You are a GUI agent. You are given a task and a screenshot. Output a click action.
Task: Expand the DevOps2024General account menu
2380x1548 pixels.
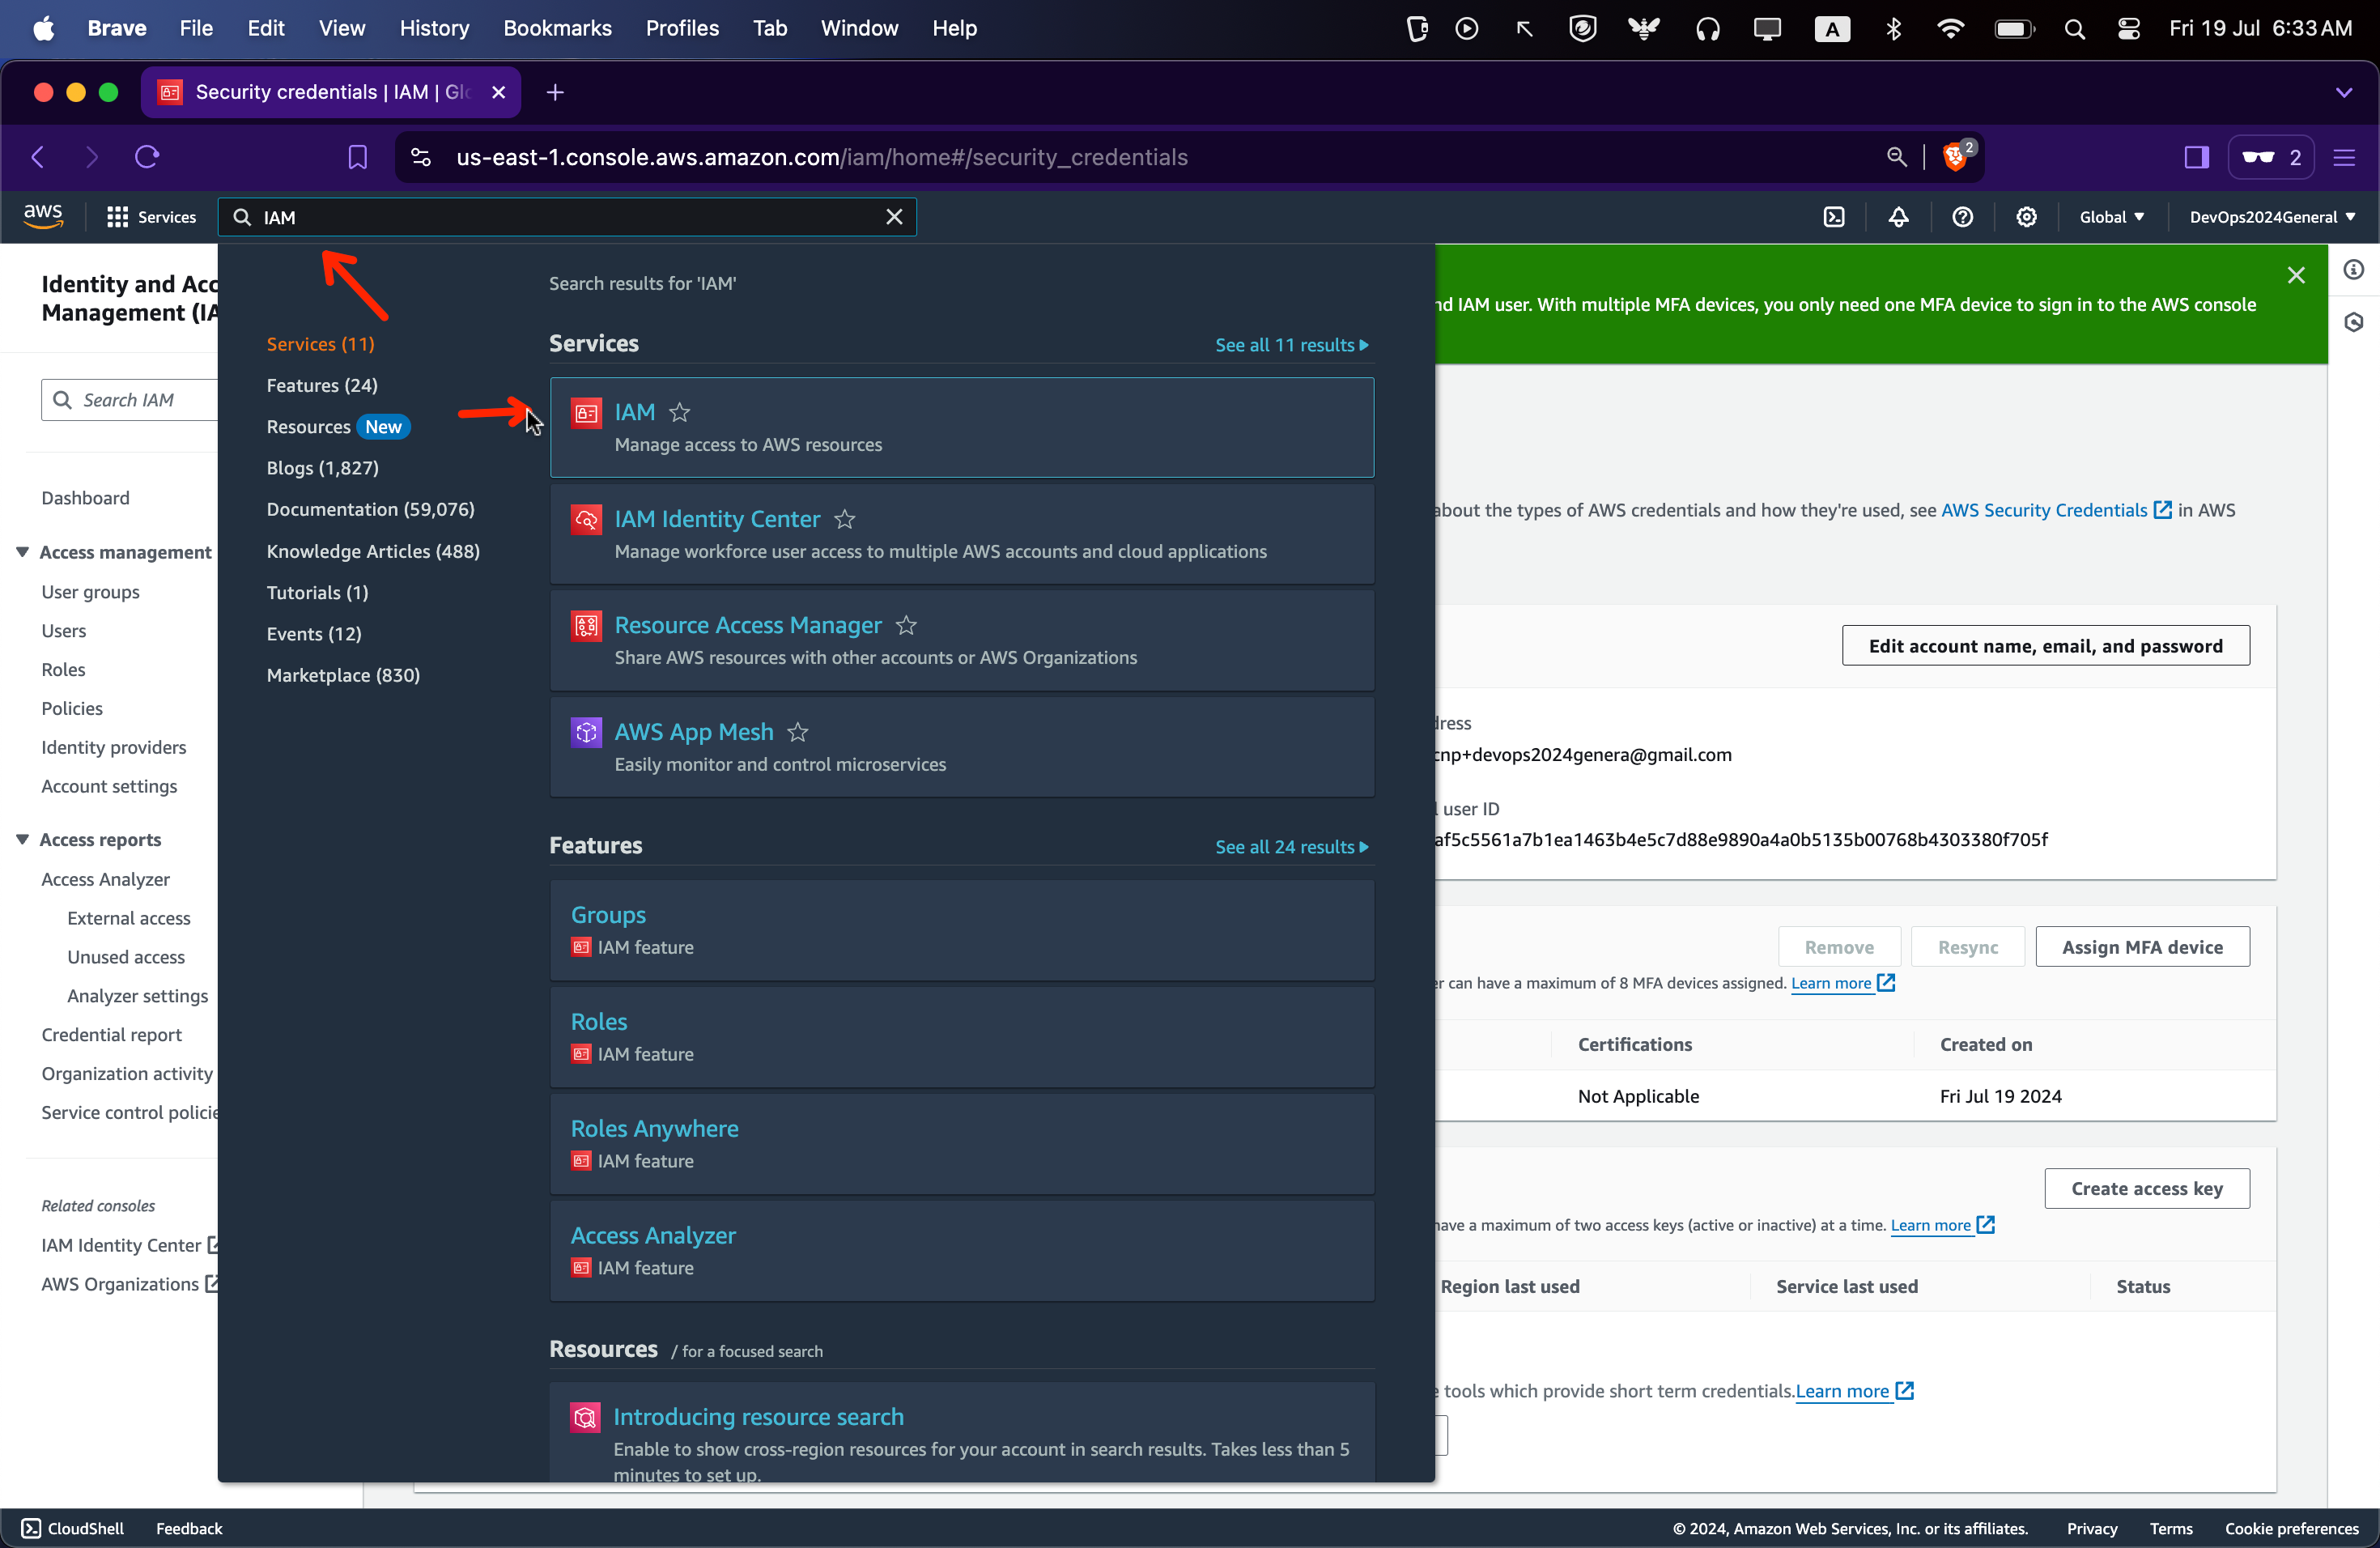[x=2271, y=217]
